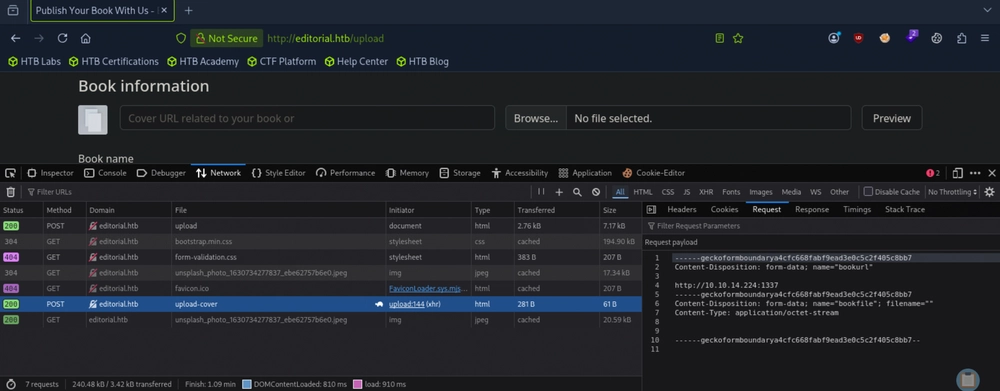Select the form-validation.css request row
The height and width of the screenshot is (391, 1000).
320,257
